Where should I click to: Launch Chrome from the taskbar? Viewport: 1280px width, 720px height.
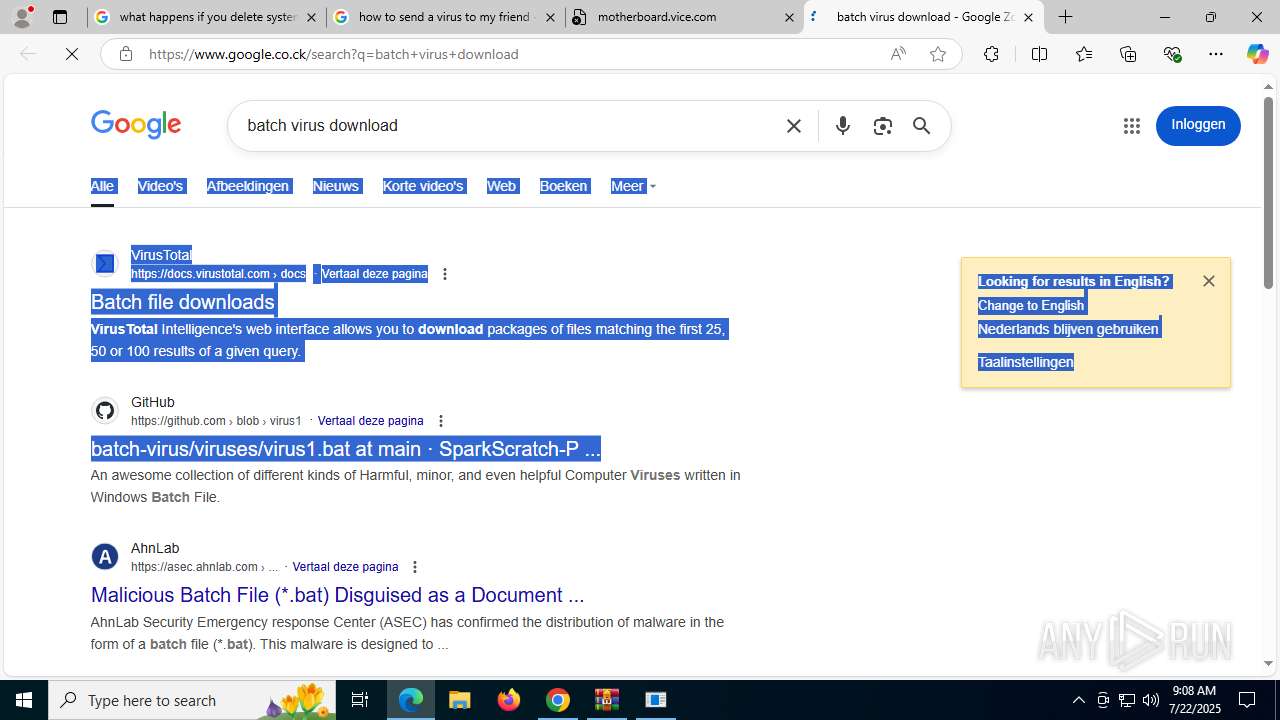pyautogui.click(x=558, y=700)
